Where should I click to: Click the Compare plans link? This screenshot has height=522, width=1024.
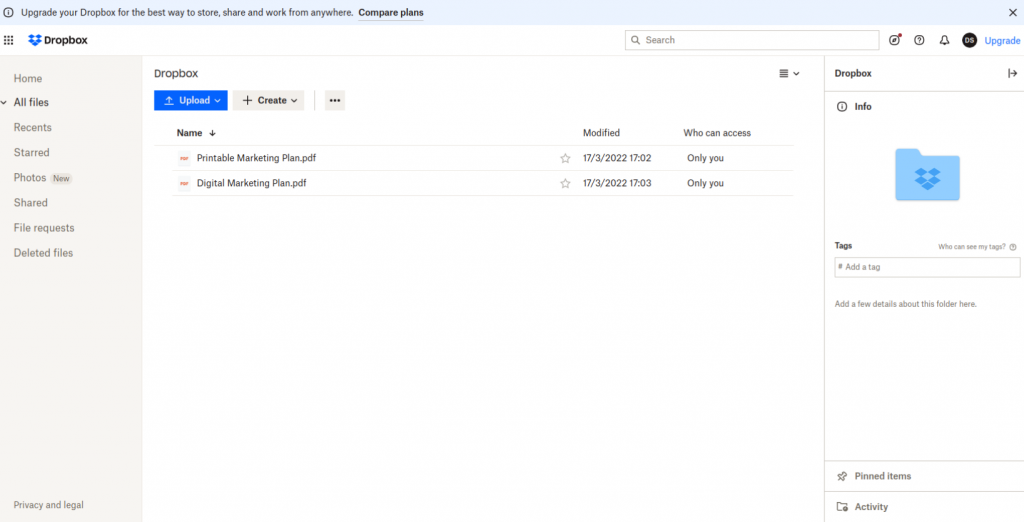[391, 13]
